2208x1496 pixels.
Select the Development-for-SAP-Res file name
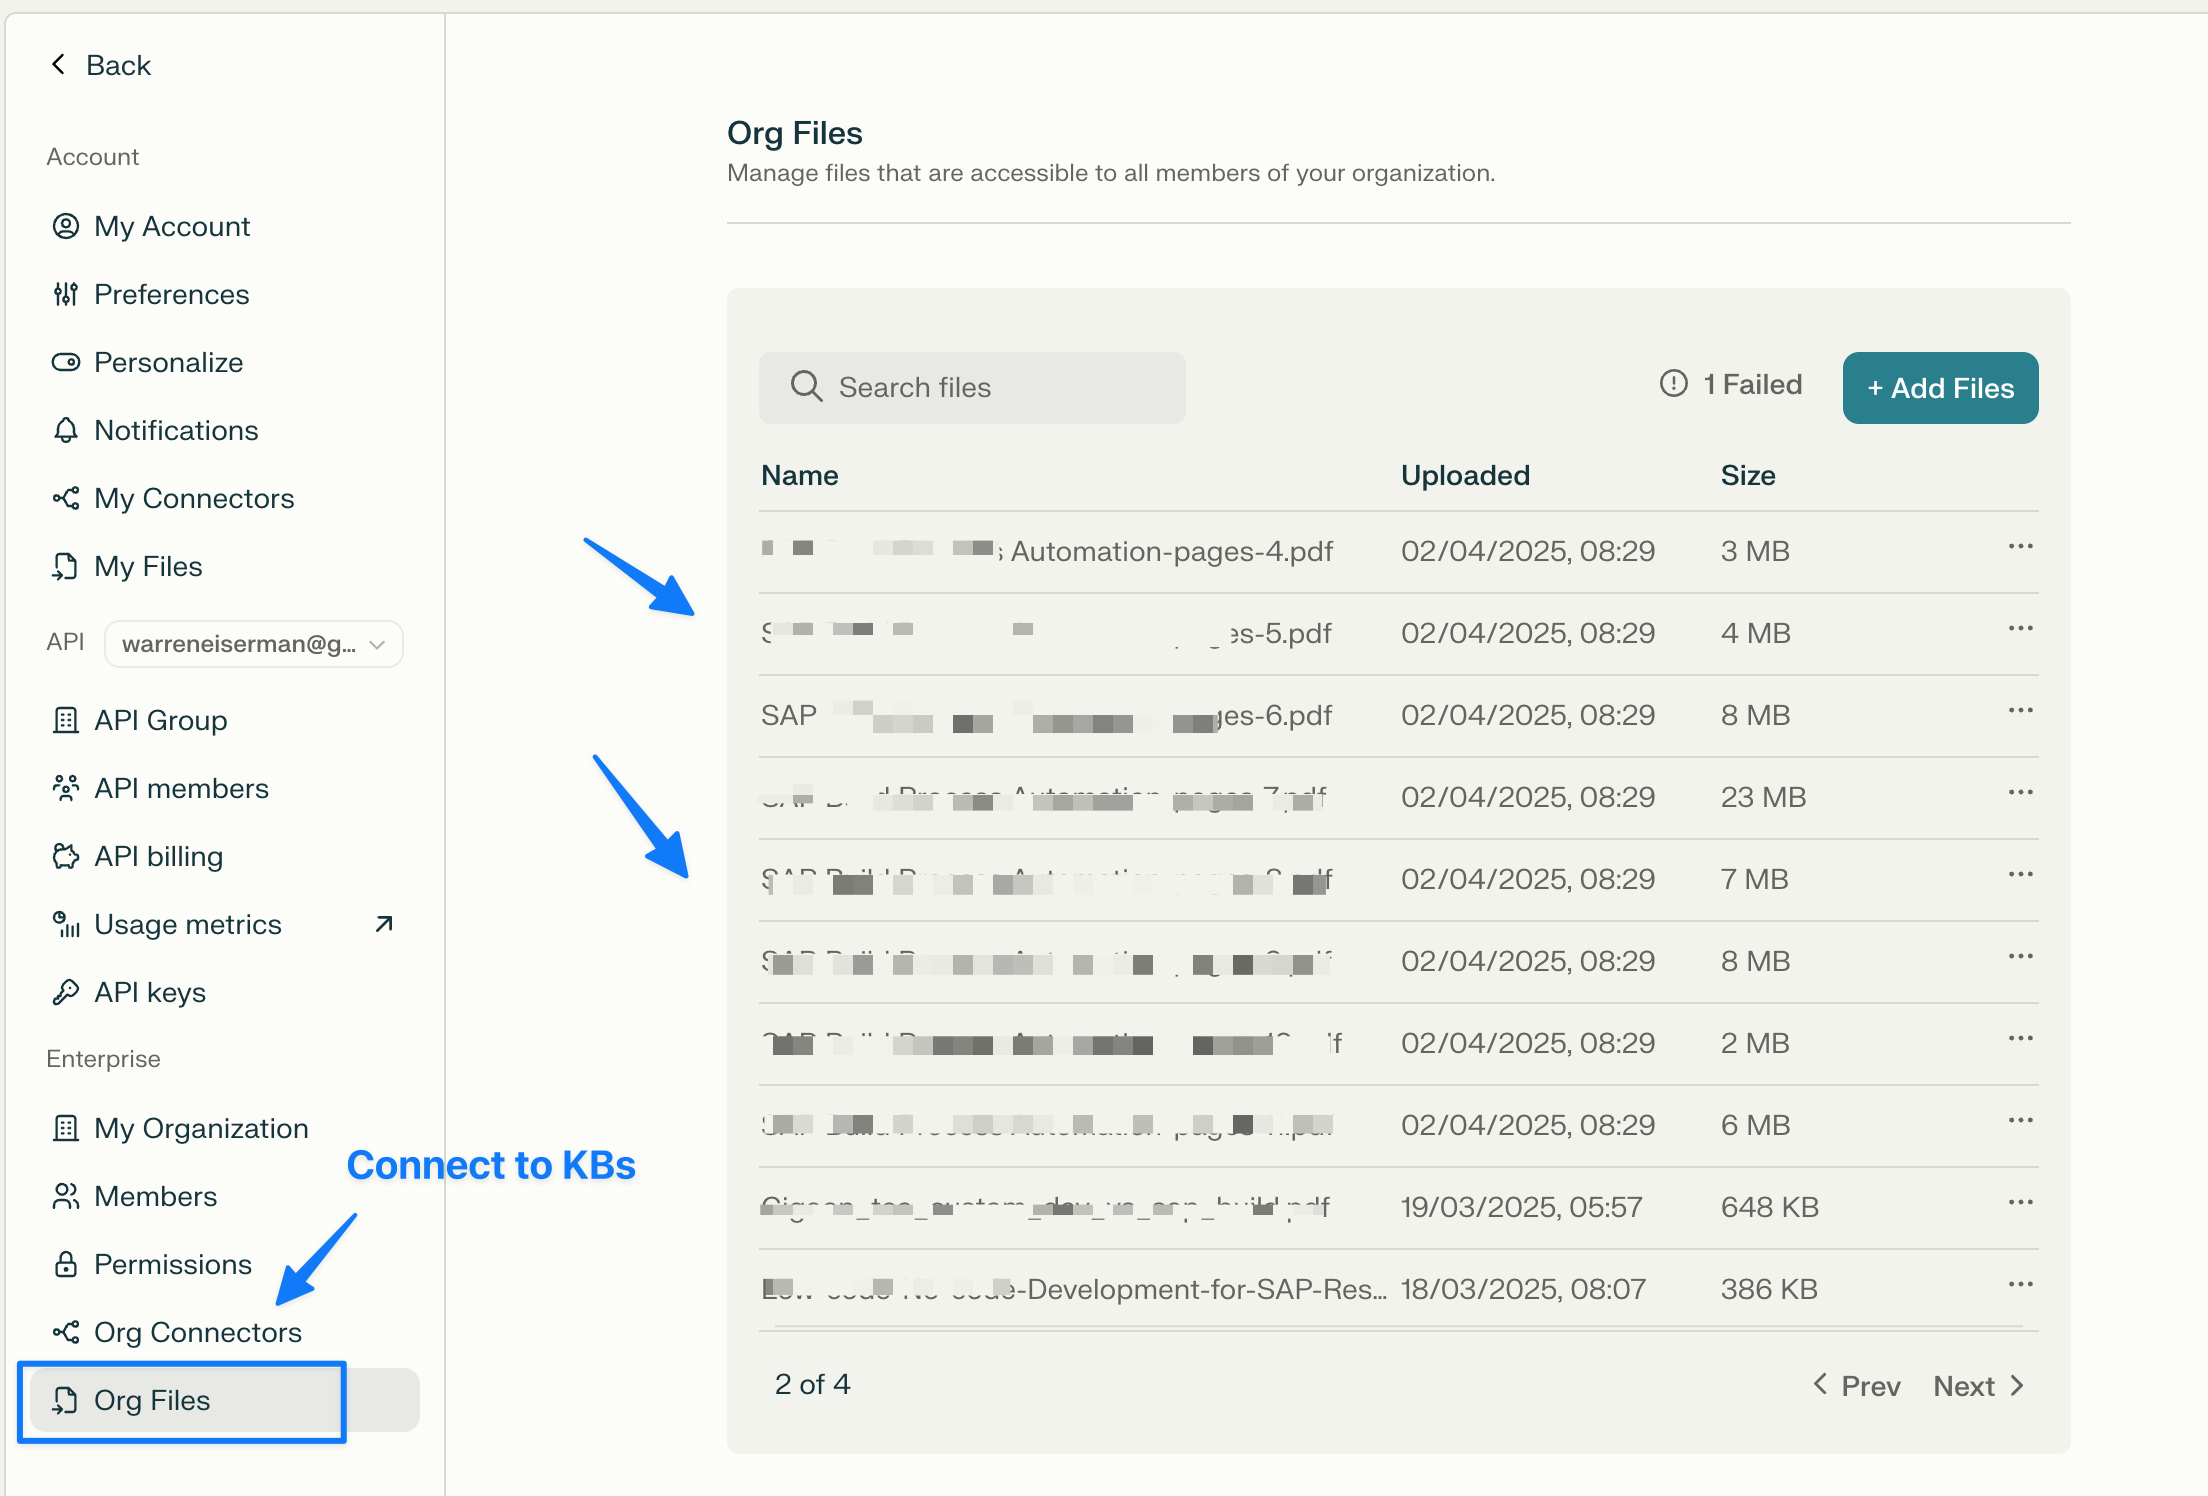pyautogui.click(x=1074, y=1289)
